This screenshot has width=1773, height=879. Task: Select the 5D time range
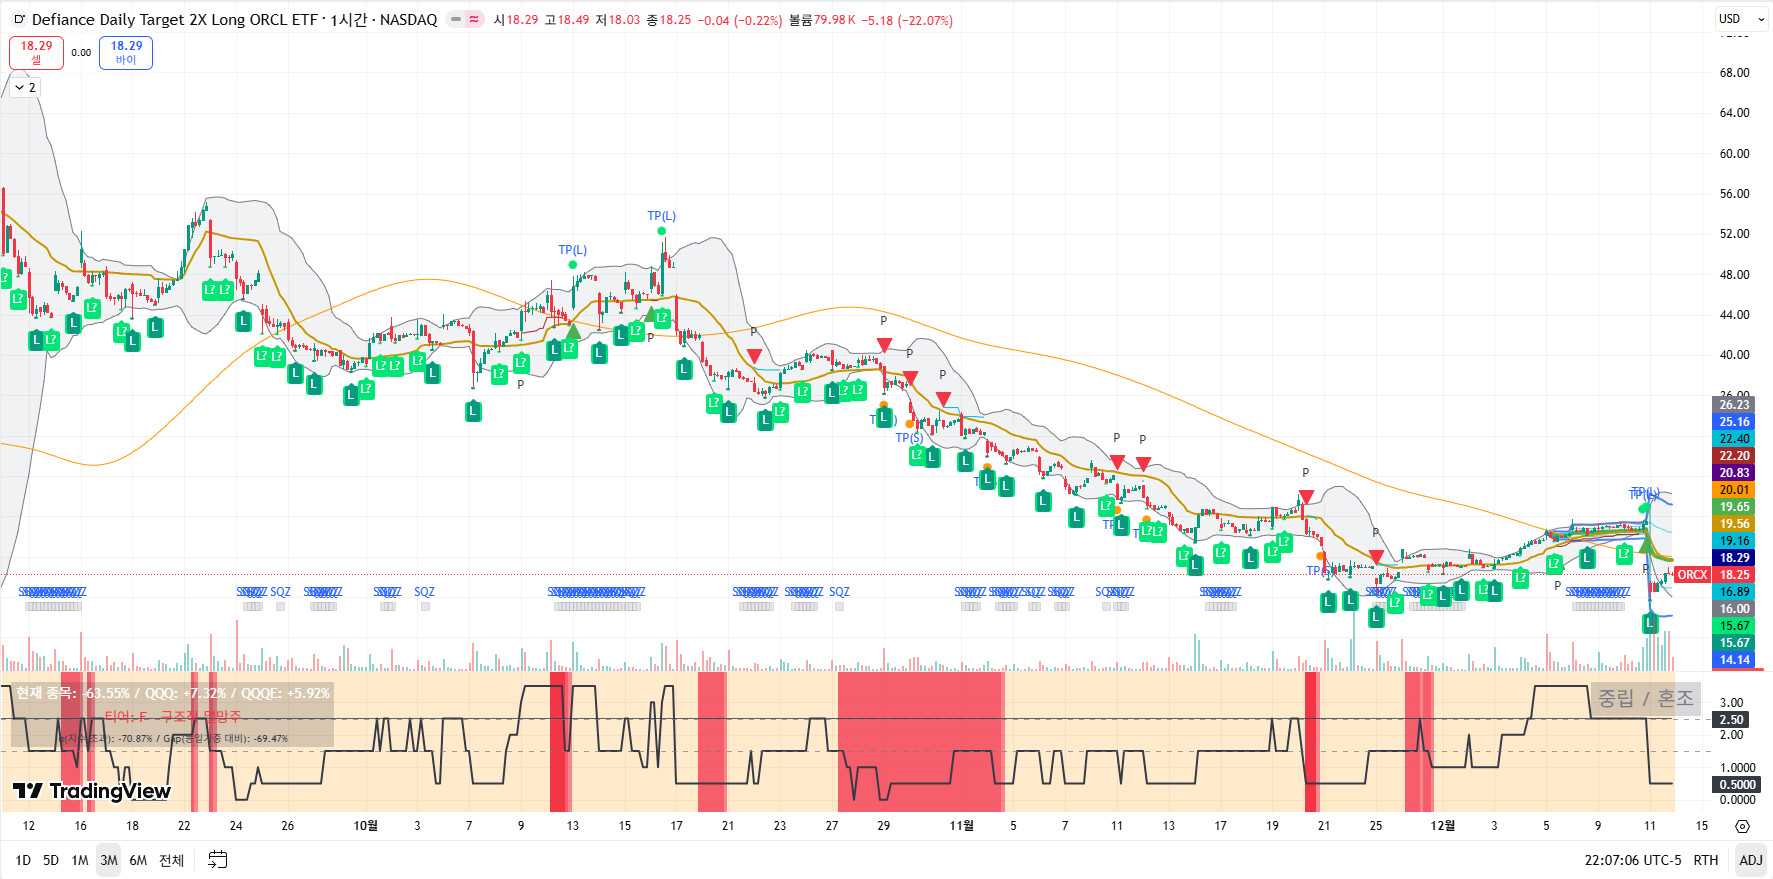coord(51,860)
